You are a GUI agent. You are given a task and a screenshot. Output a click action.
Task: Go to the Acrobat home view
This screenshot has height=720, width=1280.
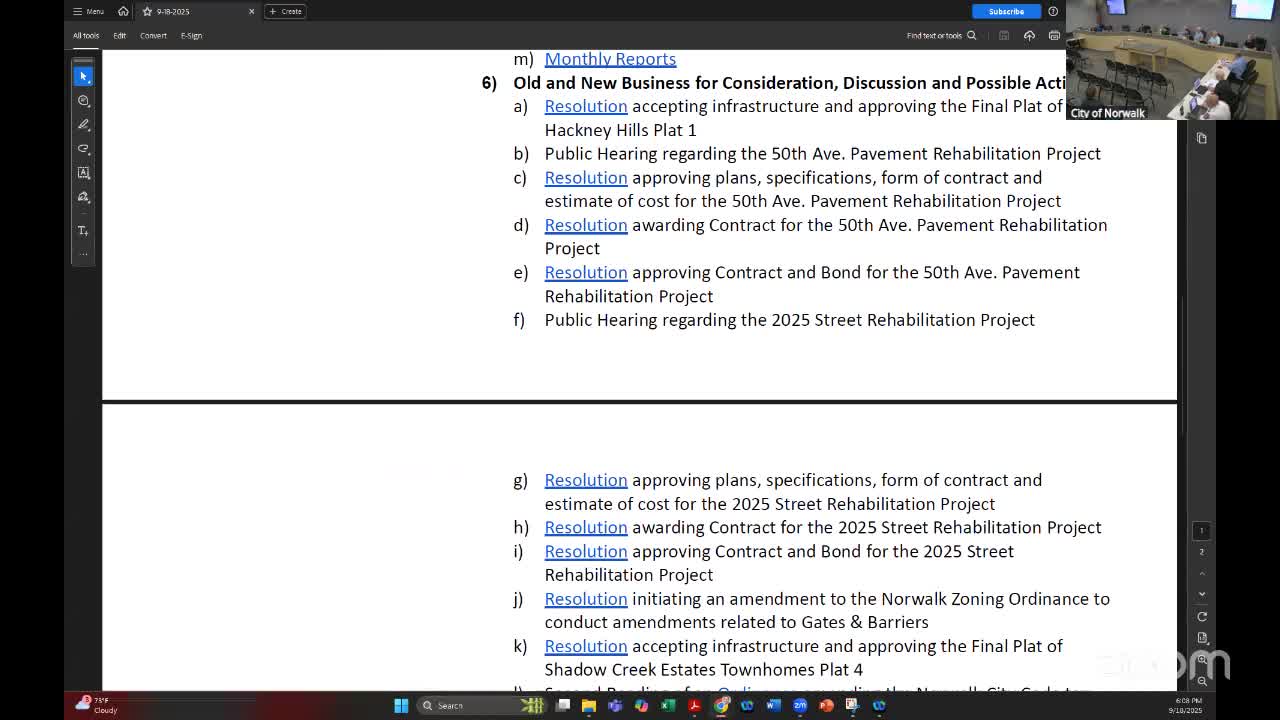click(x=123, y=11)
